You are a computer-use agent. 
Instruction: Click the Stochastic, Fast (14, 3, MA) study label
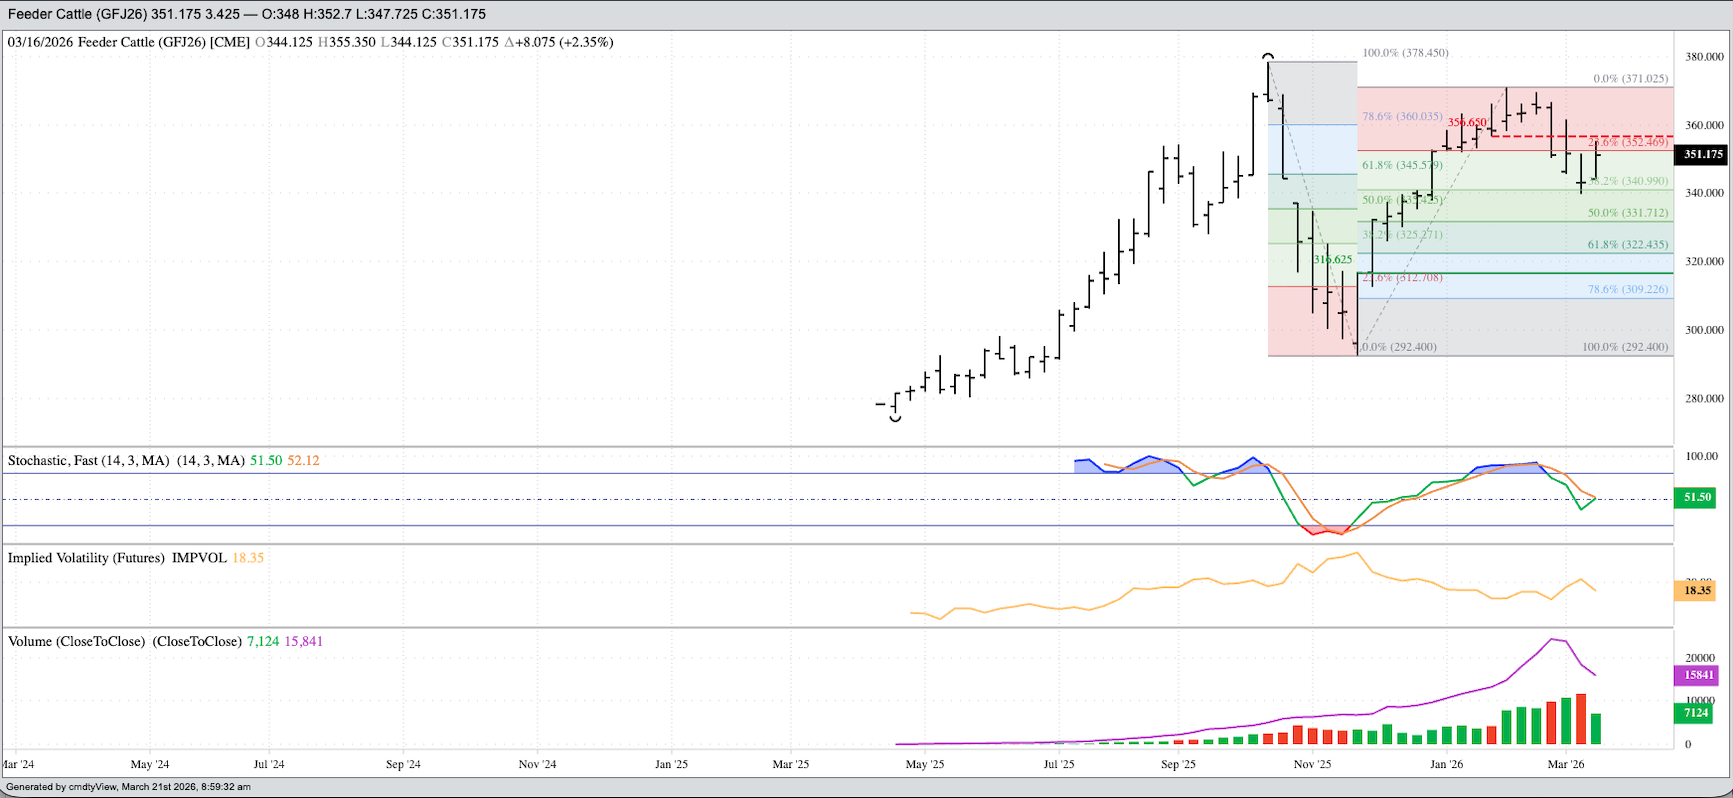coord(125,461)
